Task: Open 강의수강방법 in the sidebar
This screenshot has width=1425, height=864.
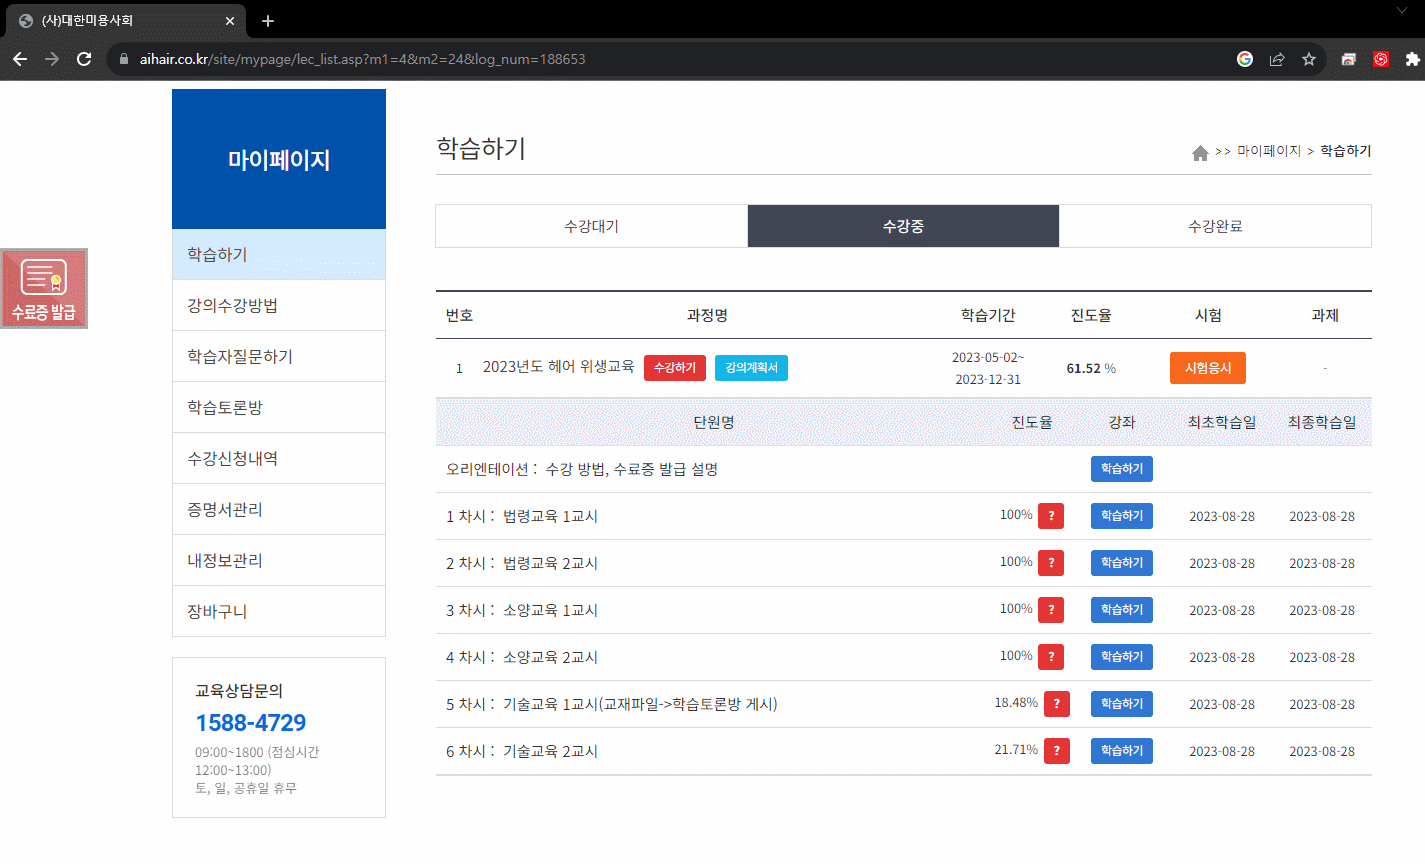Action: [279, 306]
